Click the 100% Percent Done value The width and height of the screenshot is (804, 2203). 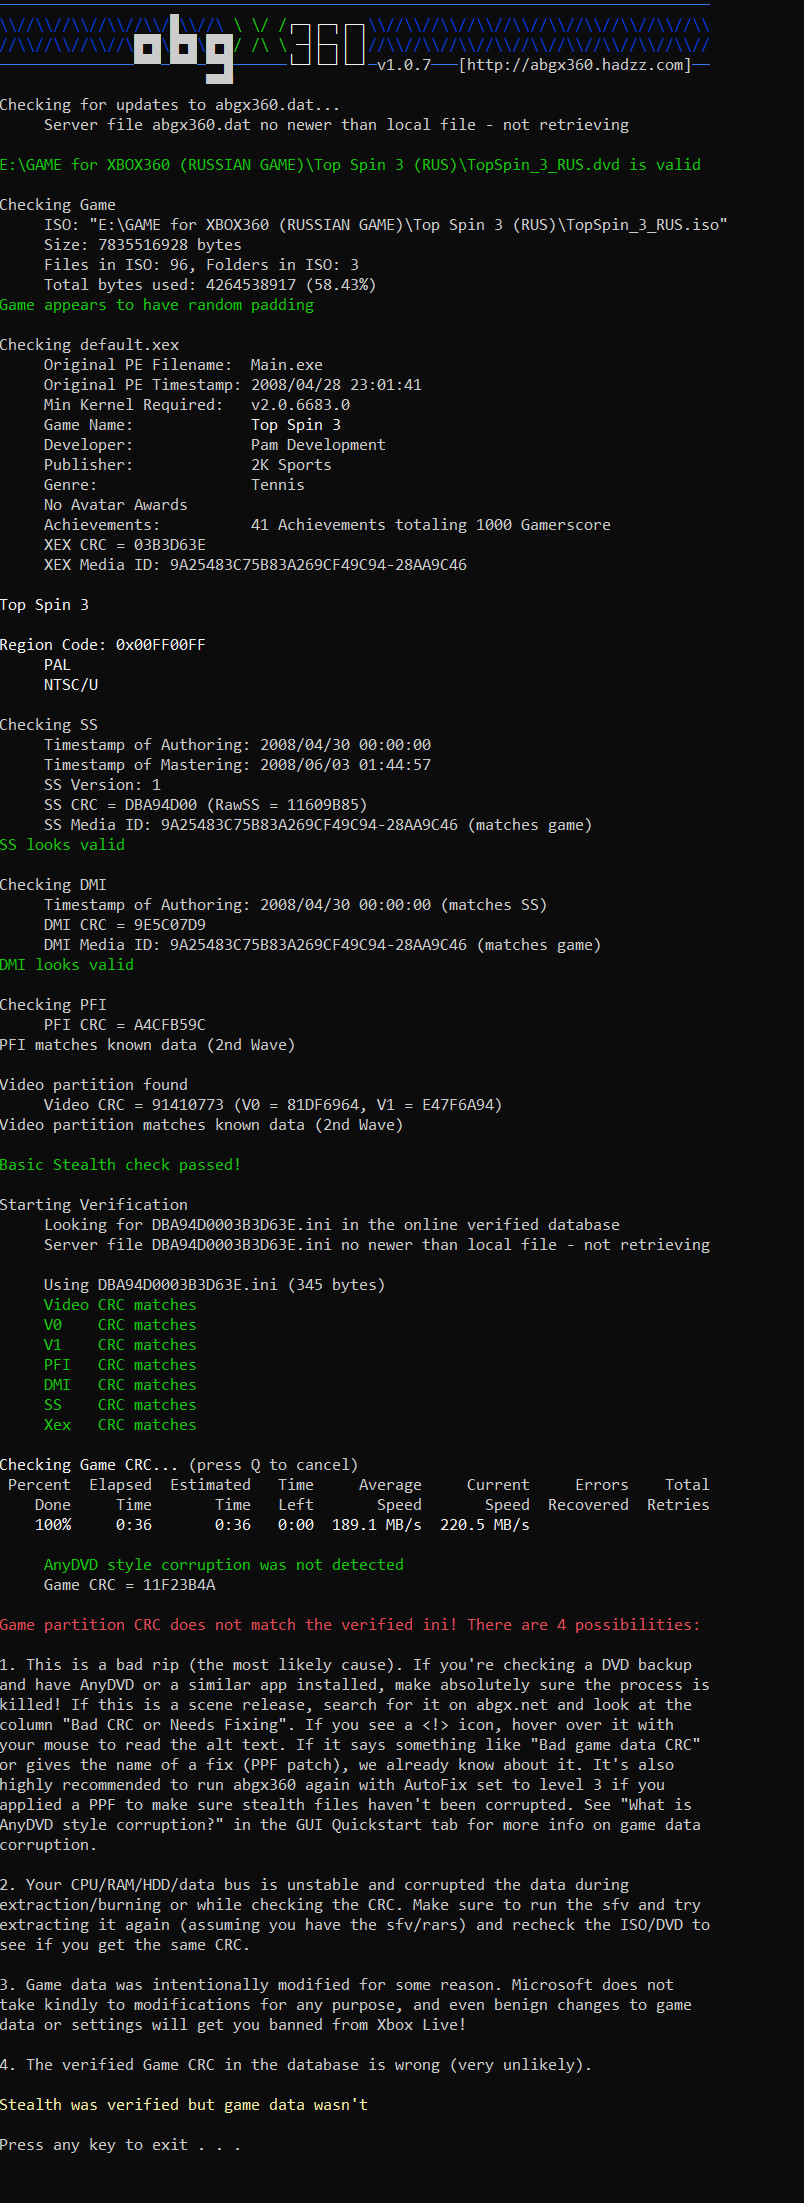coord(53,1525)
